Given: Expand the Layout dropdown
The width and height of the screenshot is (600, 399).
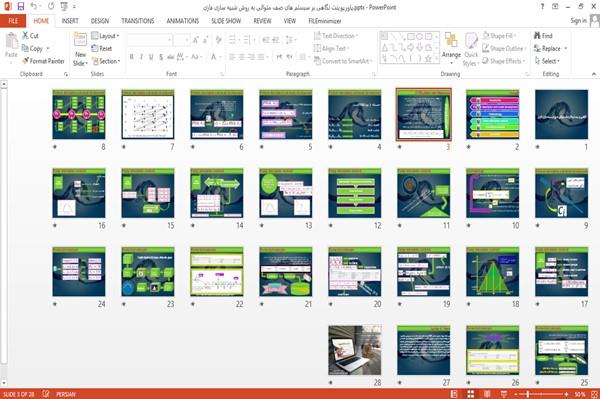Looking at the screenshot, I should click(x=105, y=36).
